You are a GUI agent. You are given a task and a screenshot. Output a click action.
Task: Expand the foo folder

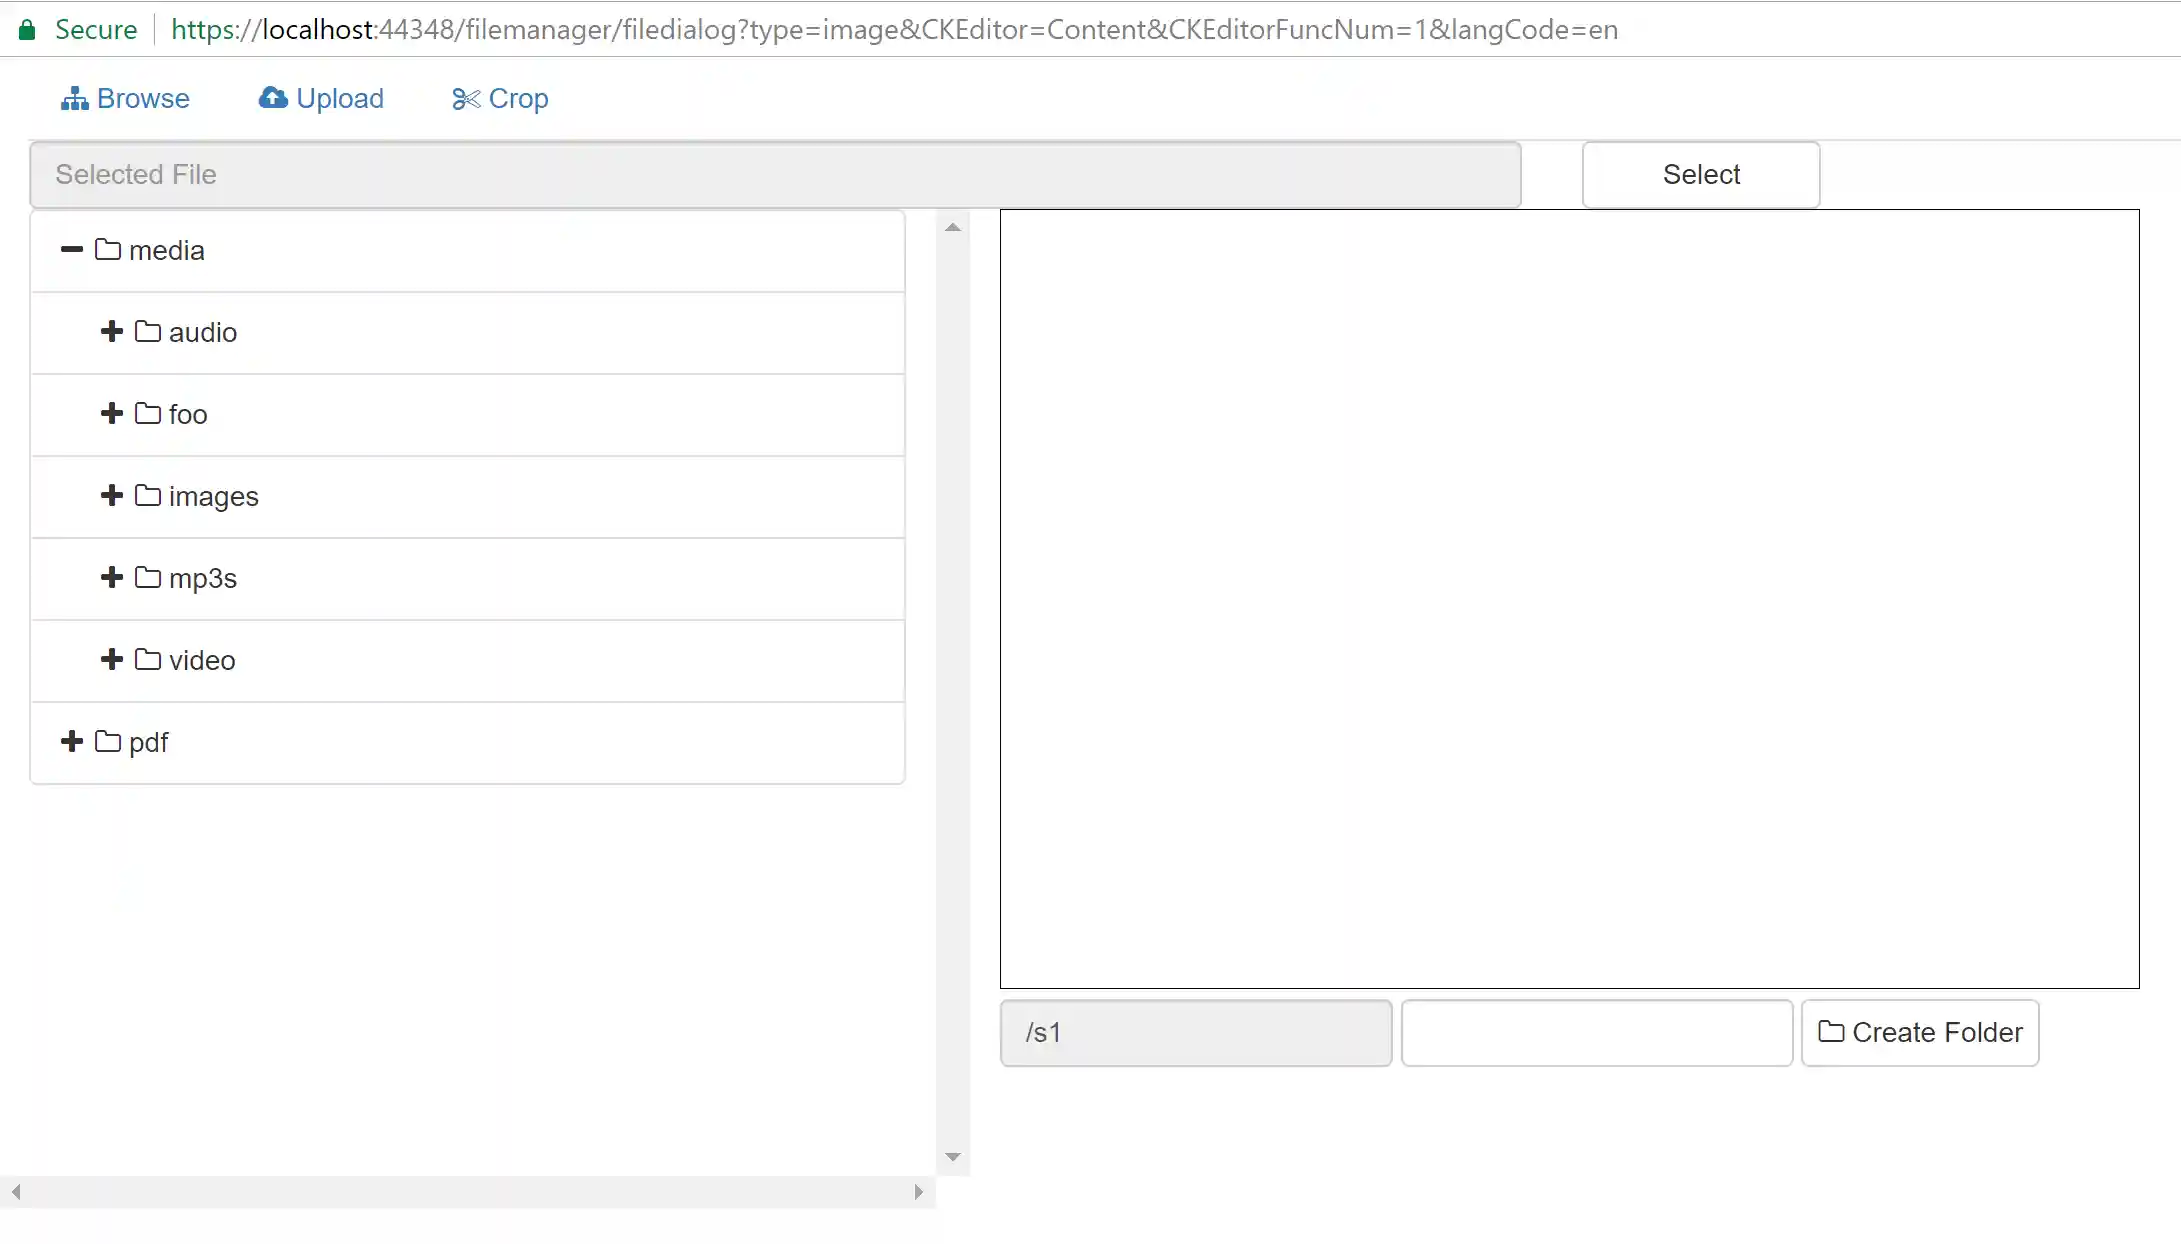110,413
